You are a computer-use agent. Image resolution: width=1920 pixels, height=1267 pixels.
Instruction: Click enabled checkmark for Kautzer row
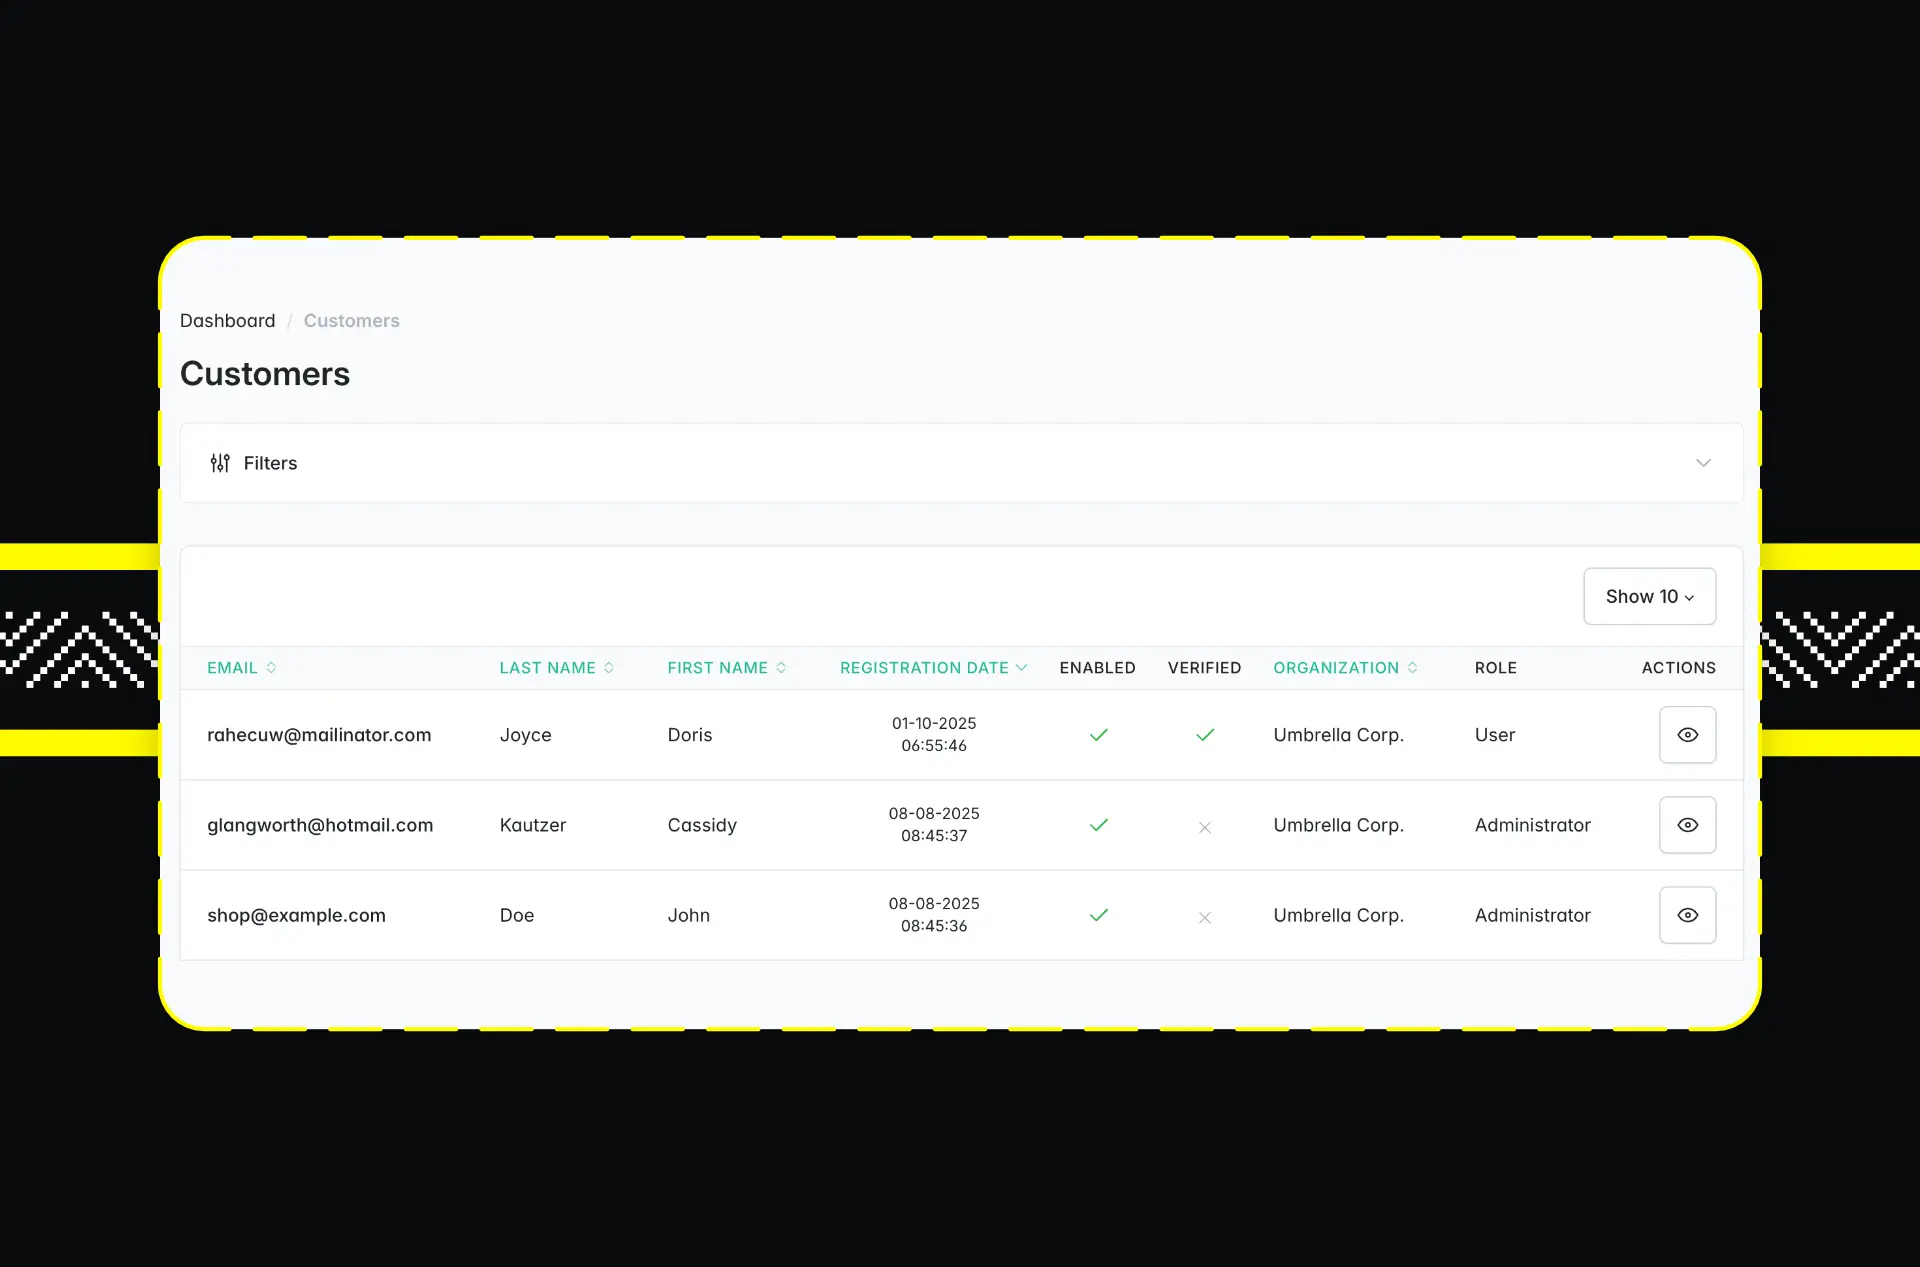click(1098, 825)
